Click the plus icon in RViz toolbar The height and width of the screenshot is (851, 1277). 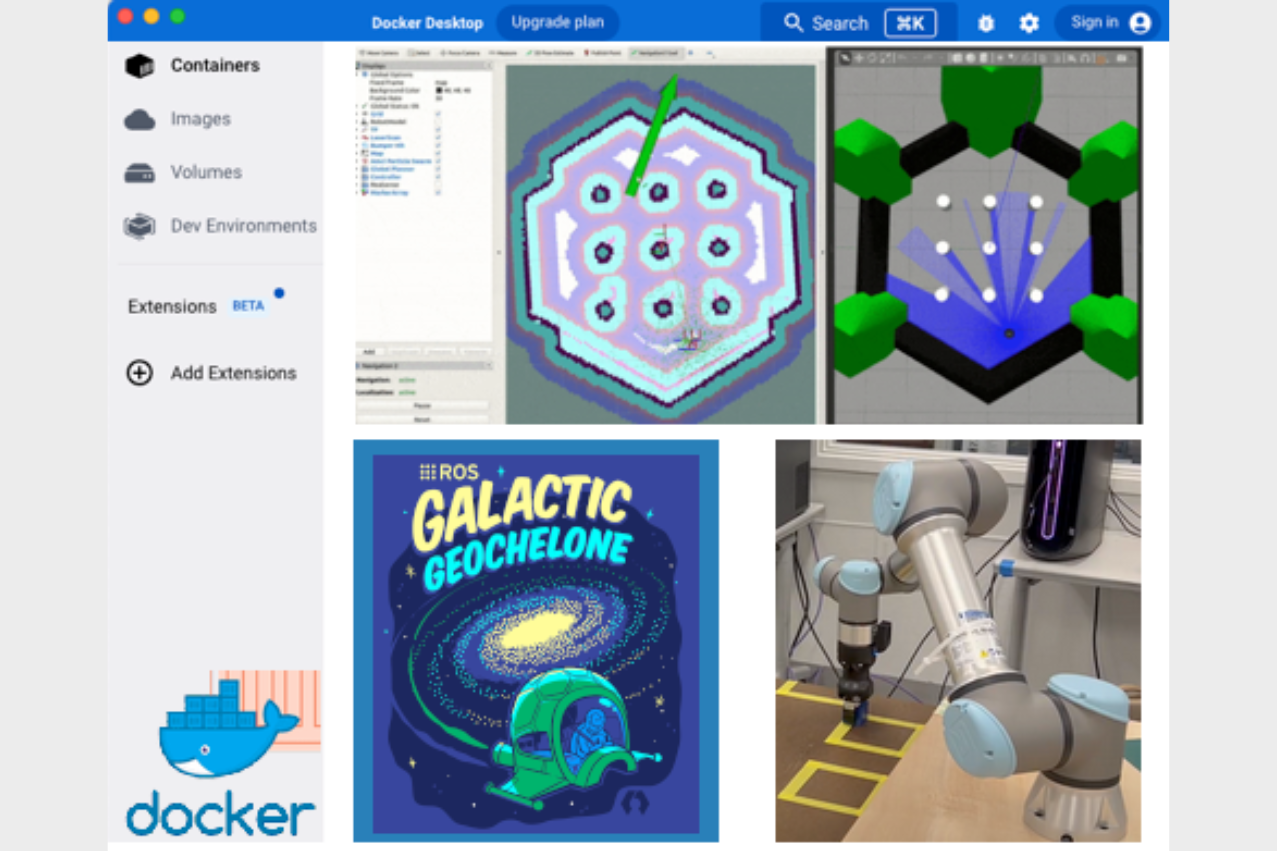tap(691, 52)
